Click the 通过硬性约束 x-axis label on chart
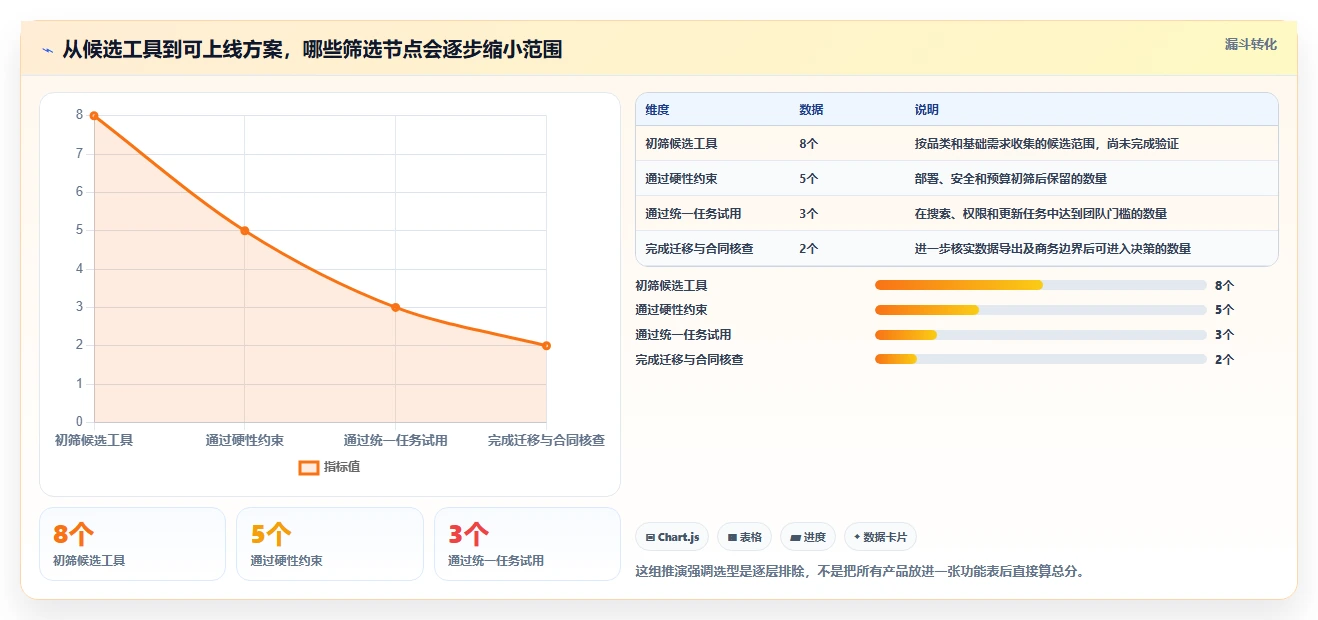The image size is (1318, 620). point(245,440)
